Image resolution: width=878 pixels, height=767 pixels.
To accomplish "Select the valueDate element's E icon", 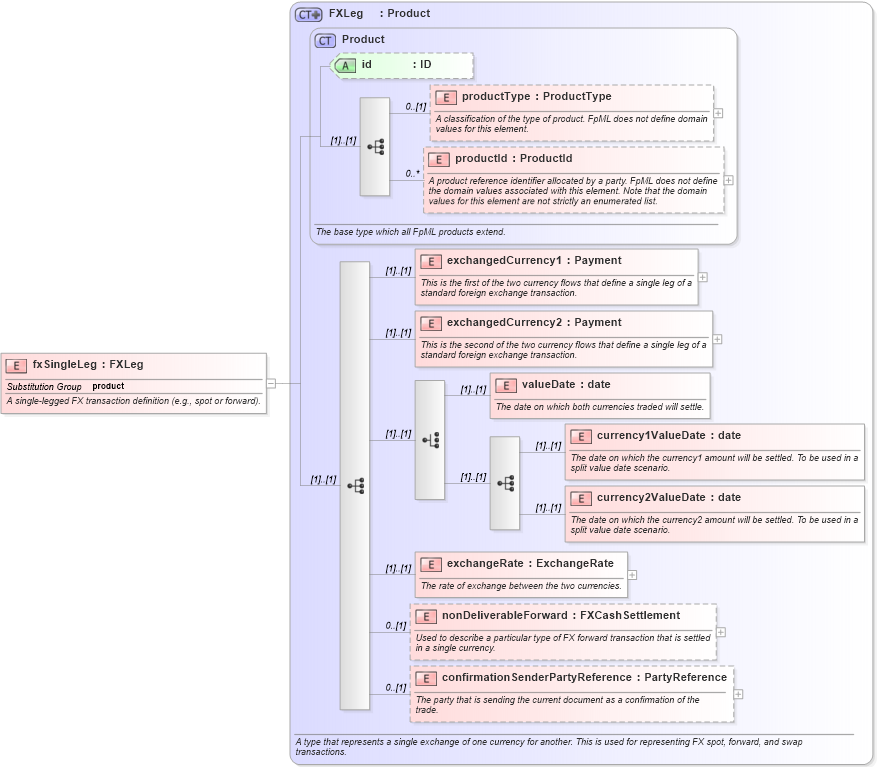I will tap(505, 384).
